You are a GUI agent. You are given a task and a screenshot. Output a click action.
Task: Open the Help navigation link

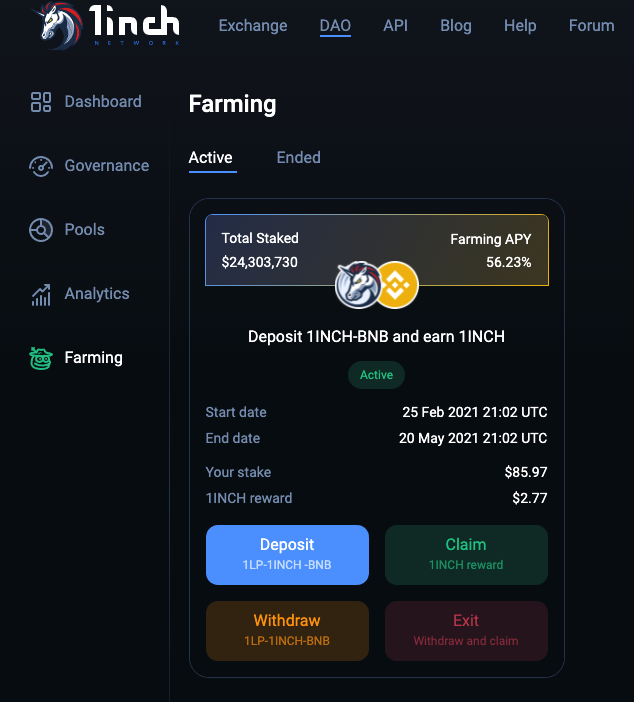[x=520, y=26]
